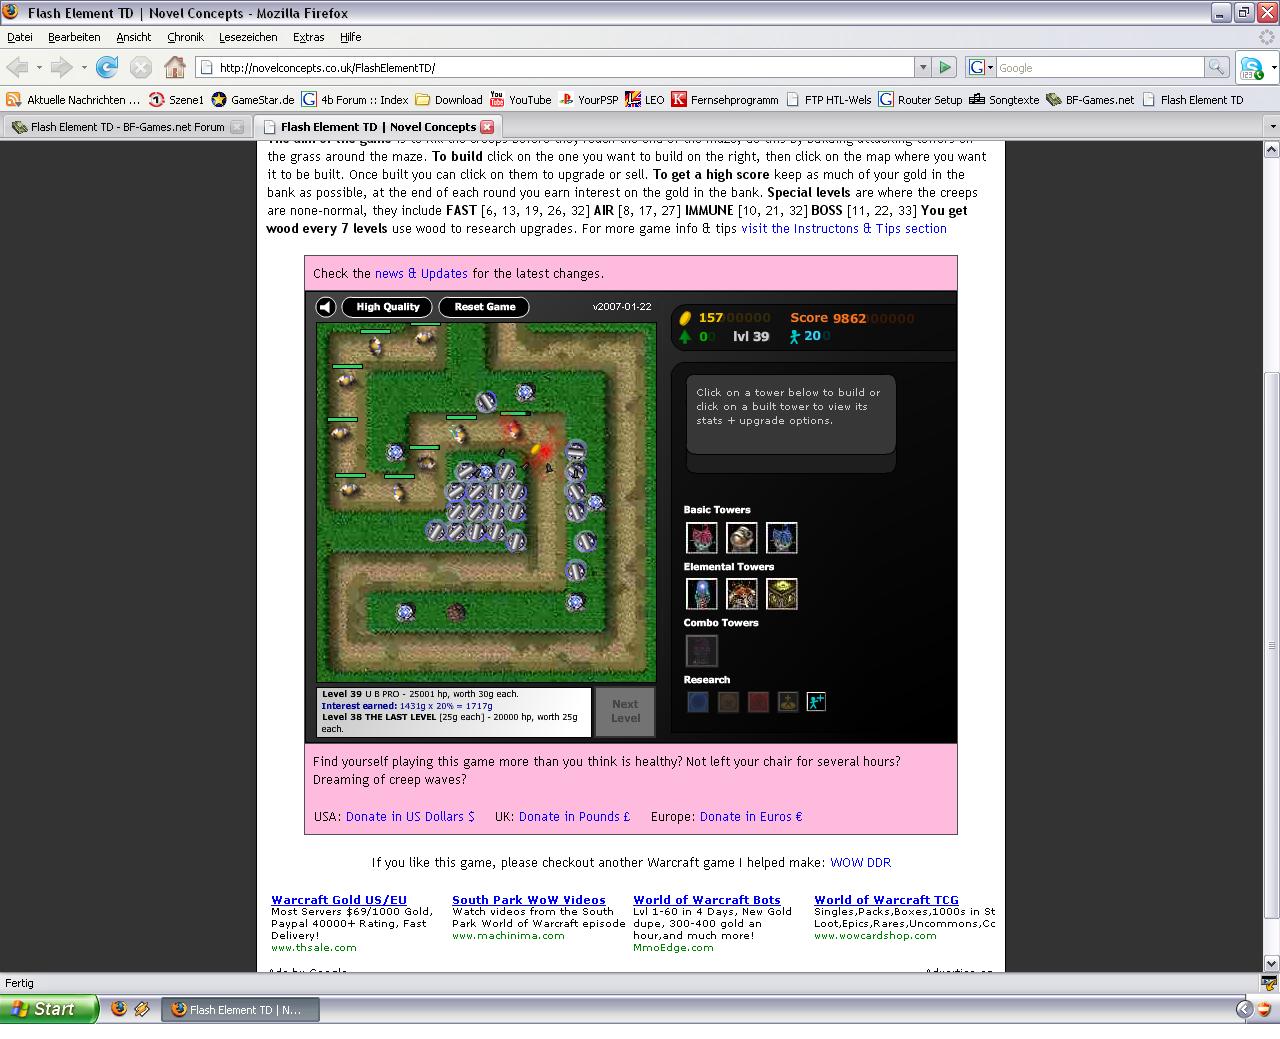Screen dimensions: 1280x1039
Task: Open the tab list dropdown arrow
Action: point(1272,127)
